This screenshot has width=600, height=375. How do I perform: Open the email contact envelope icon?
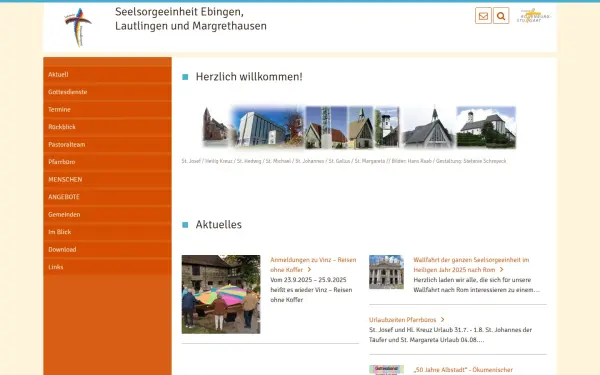tap(483, 16)
